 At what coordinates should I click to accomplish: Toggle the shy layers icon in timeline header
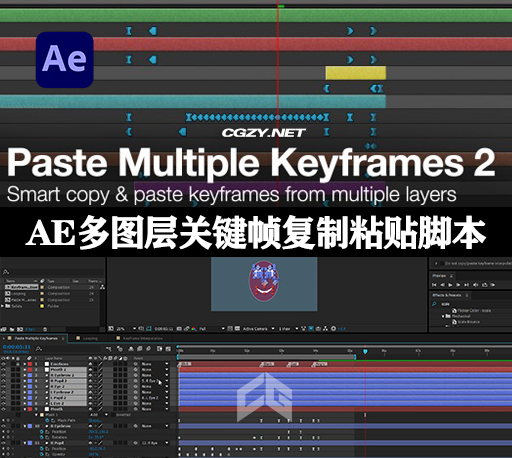point(131,349)
